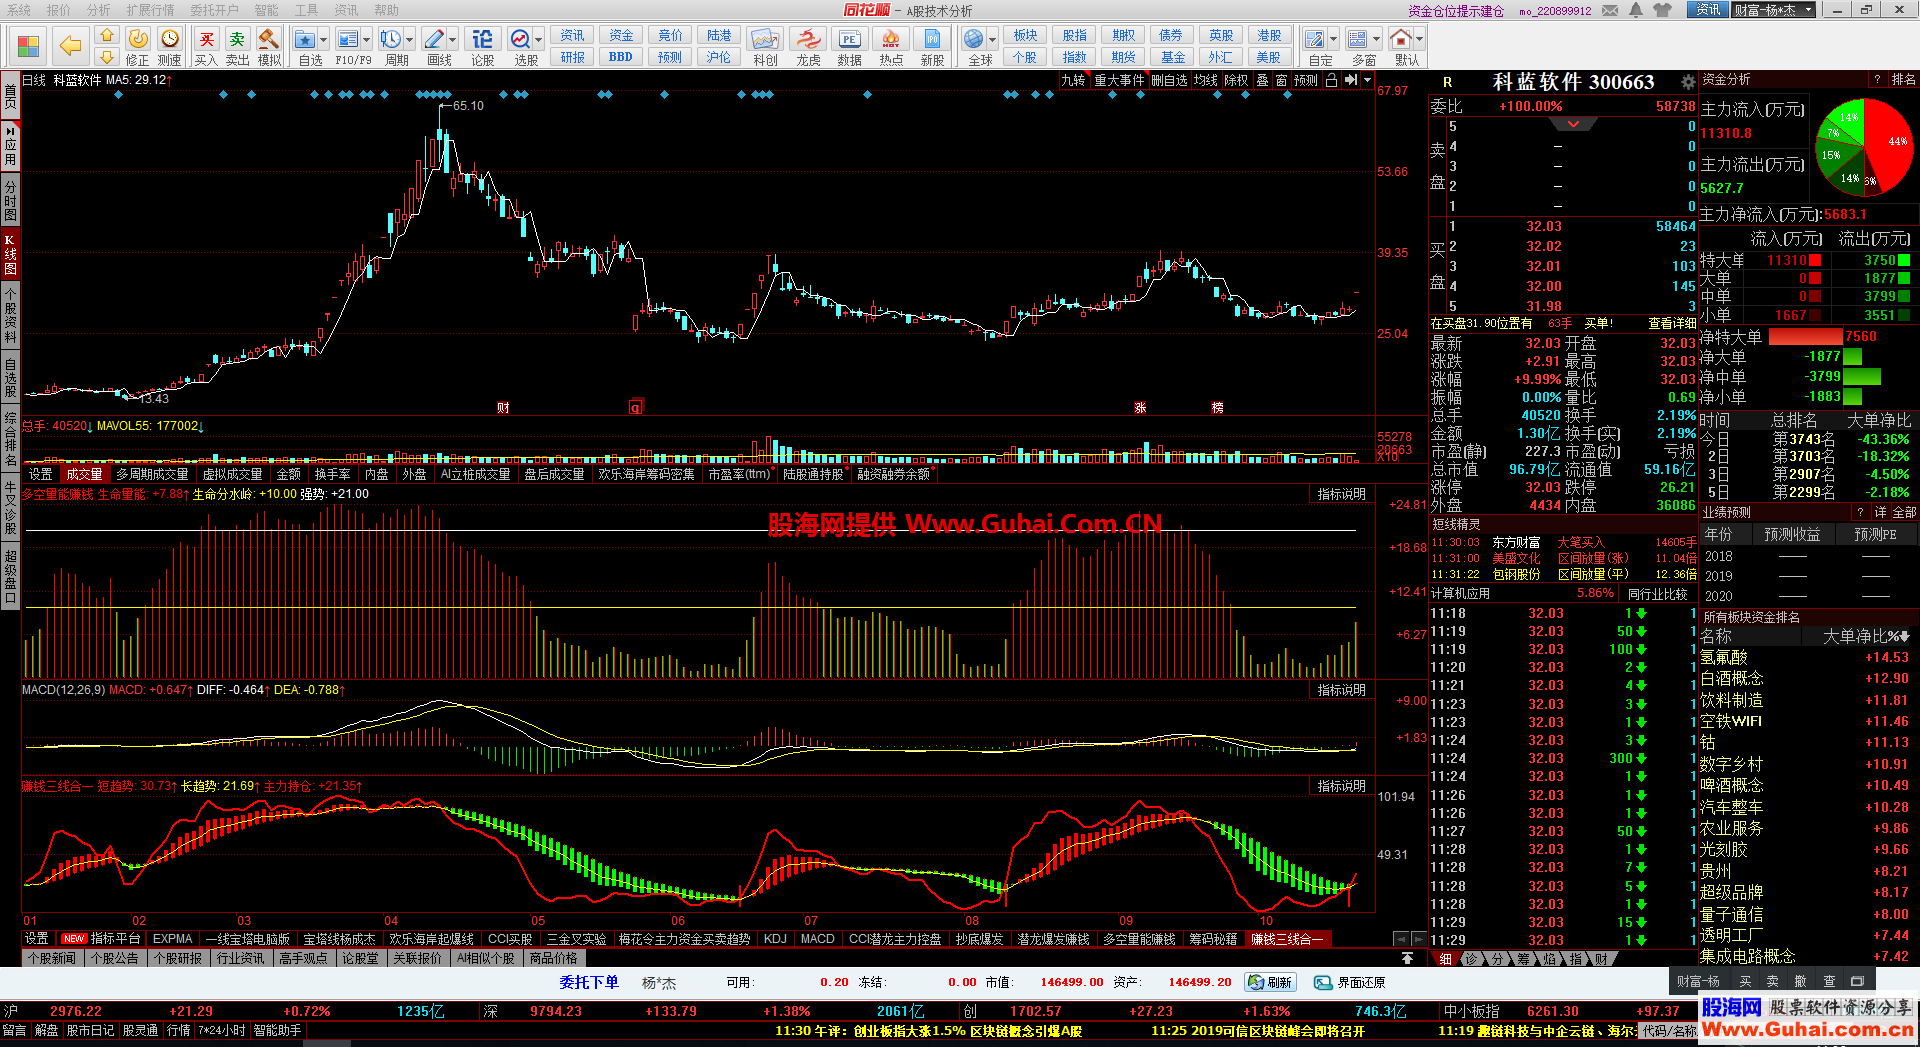
Task: Click the up arrow toolbar icon
Action: 106,36
